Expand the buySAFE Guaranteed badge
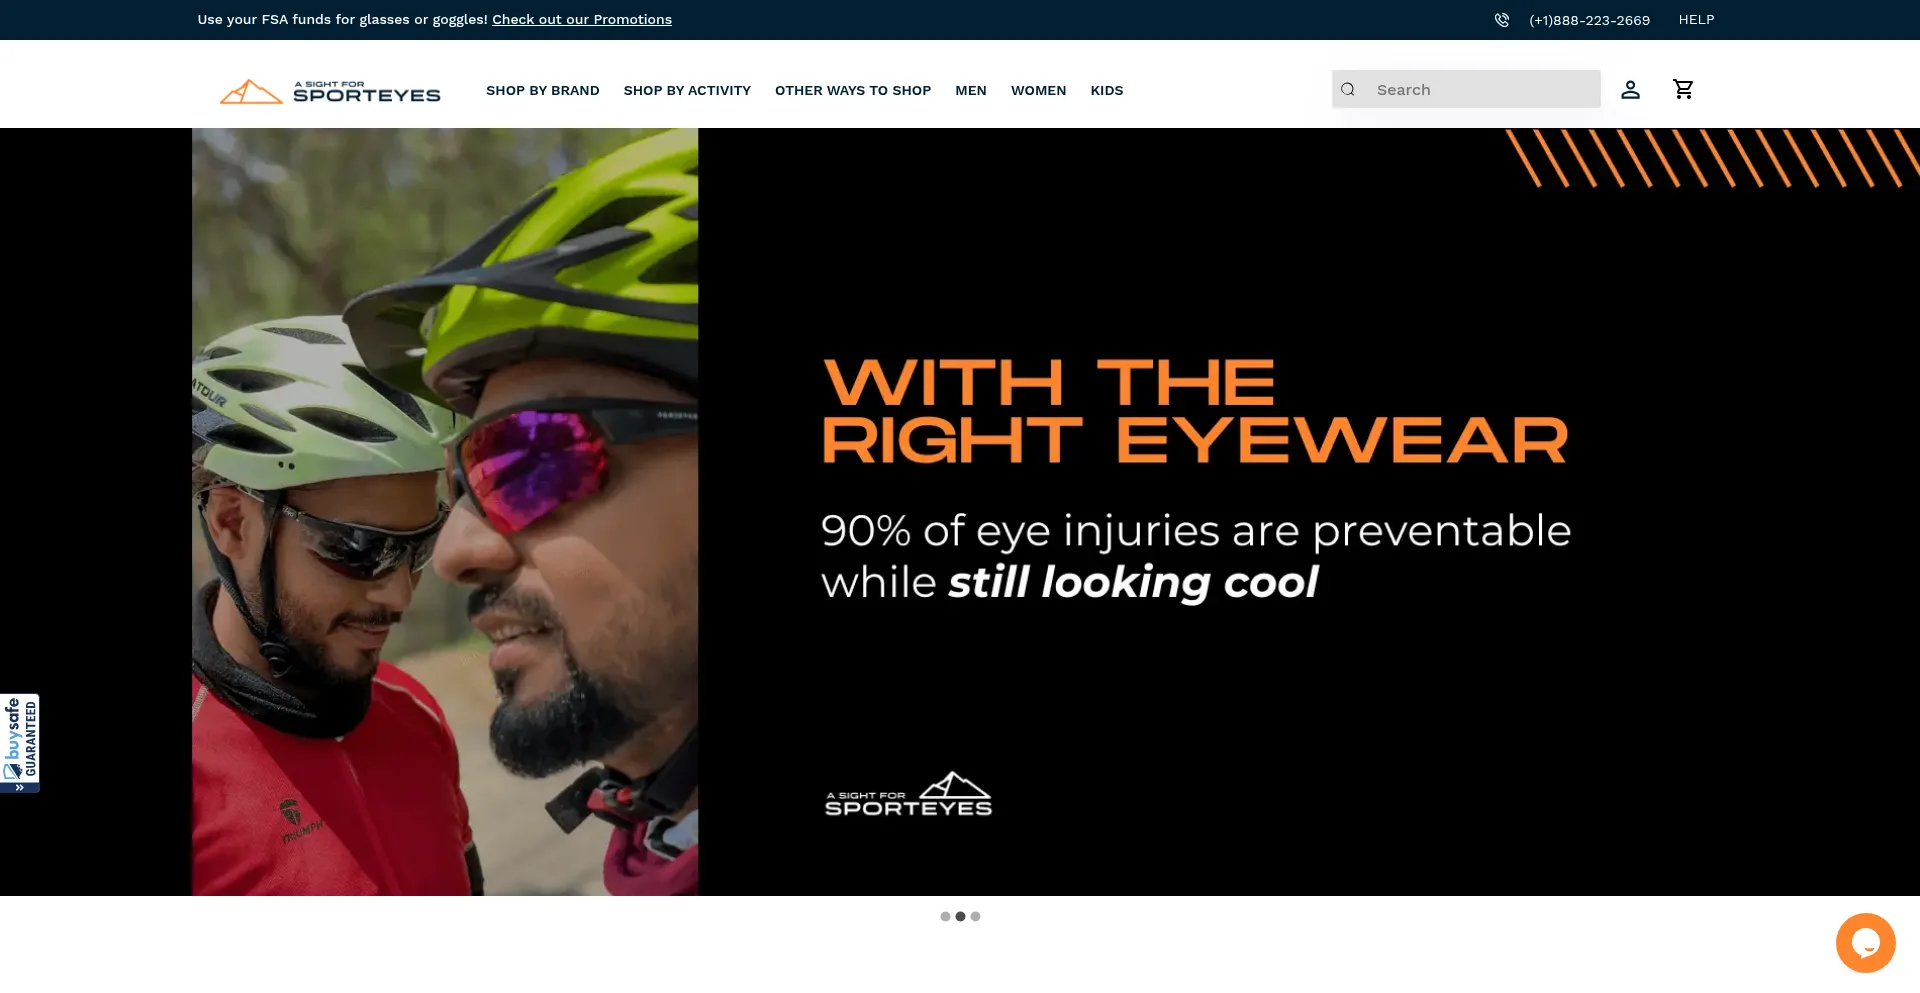 pos(20,743)
